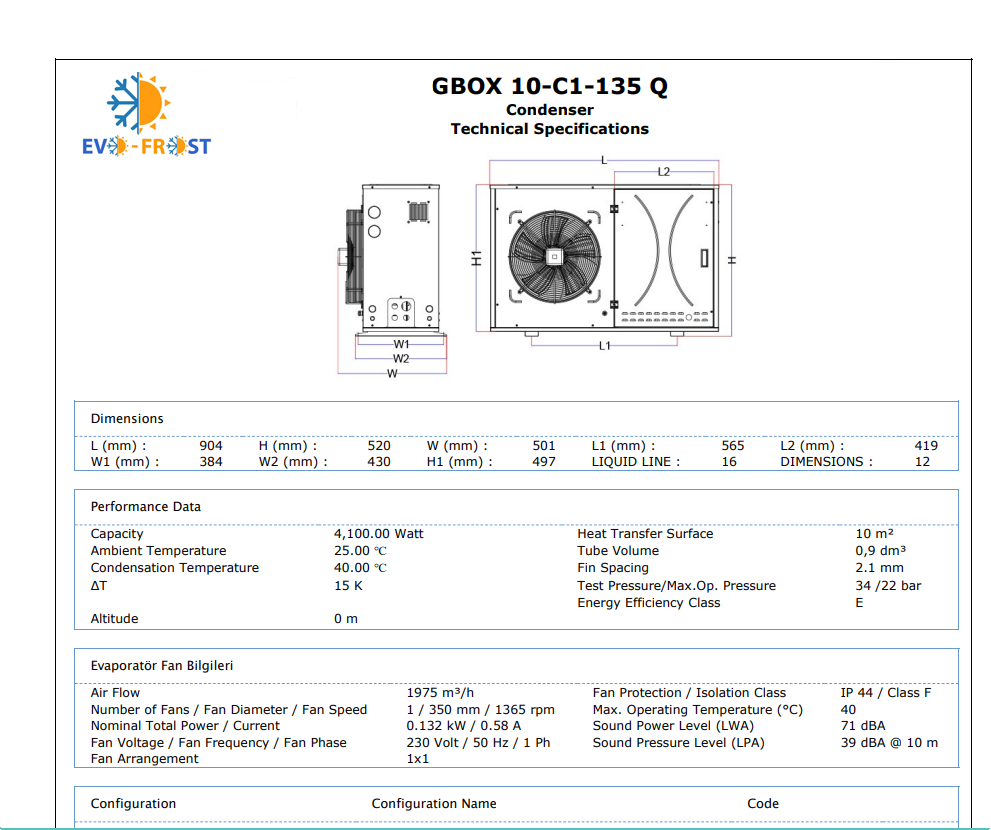Click the 'Nominal Total Power / Current' label

(185, 726)
